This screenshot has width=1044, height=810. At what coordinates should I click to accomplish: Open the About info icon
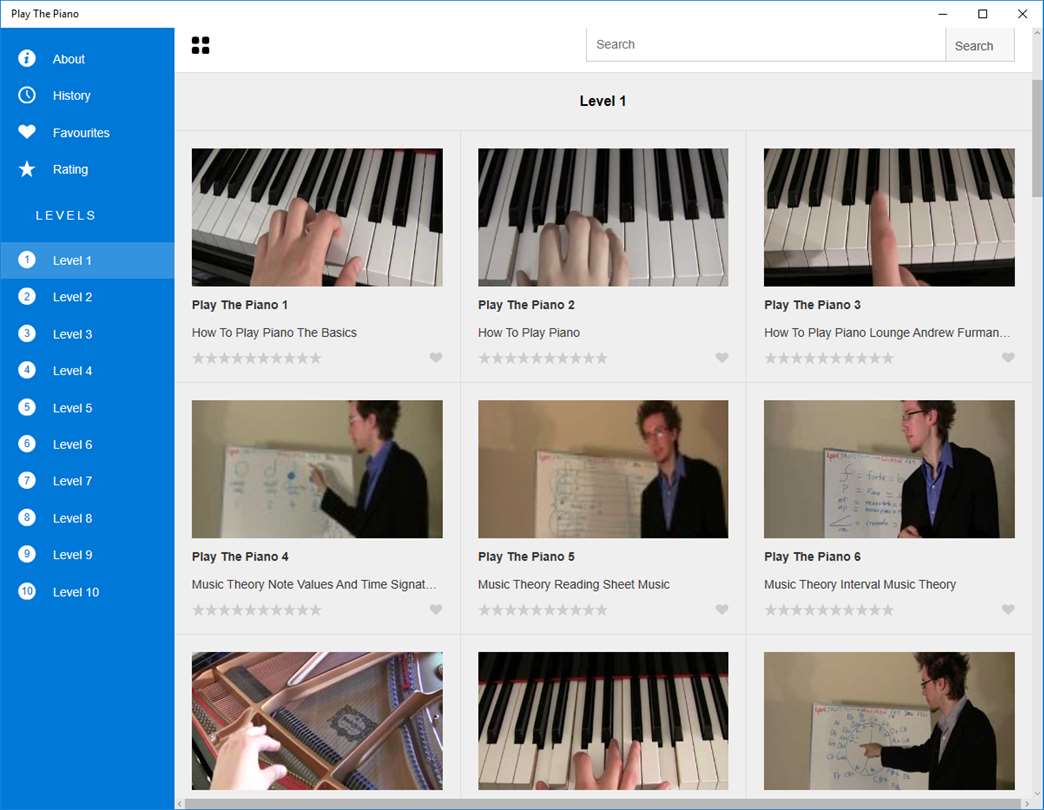(27, 59)
